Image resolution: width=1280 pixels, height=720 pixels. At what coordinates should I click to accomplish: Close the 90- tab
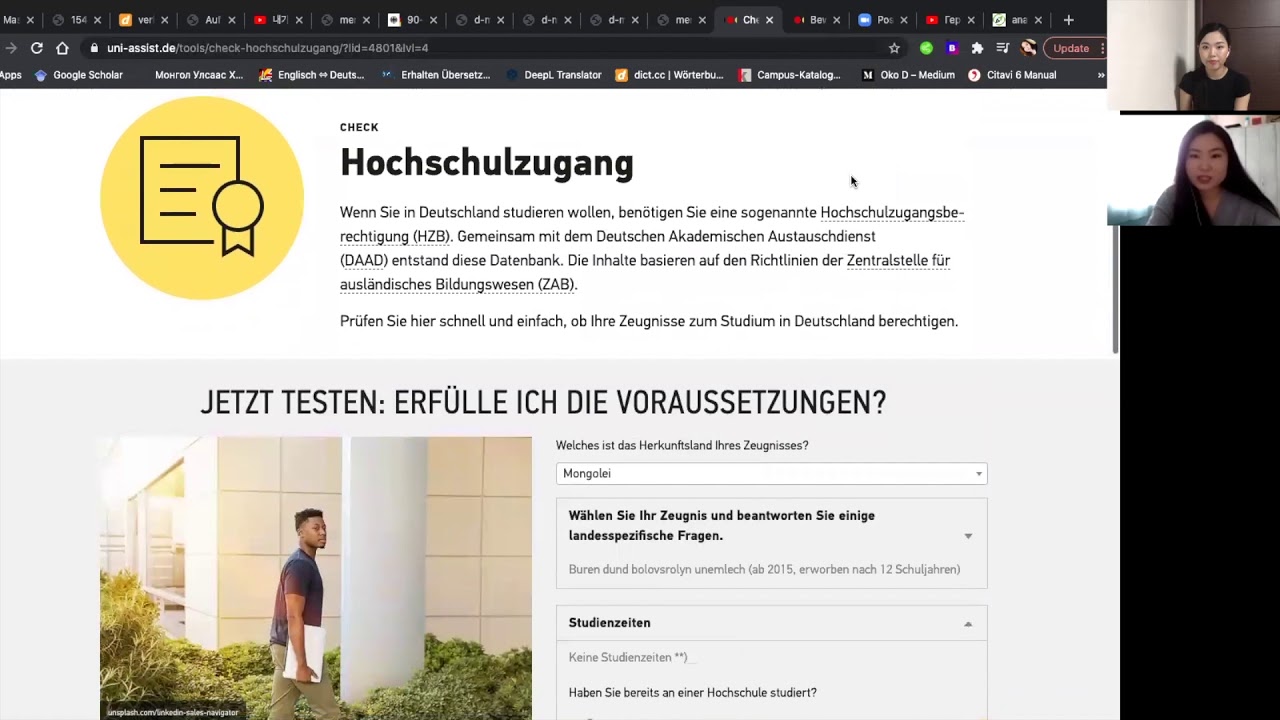[433, 20]
